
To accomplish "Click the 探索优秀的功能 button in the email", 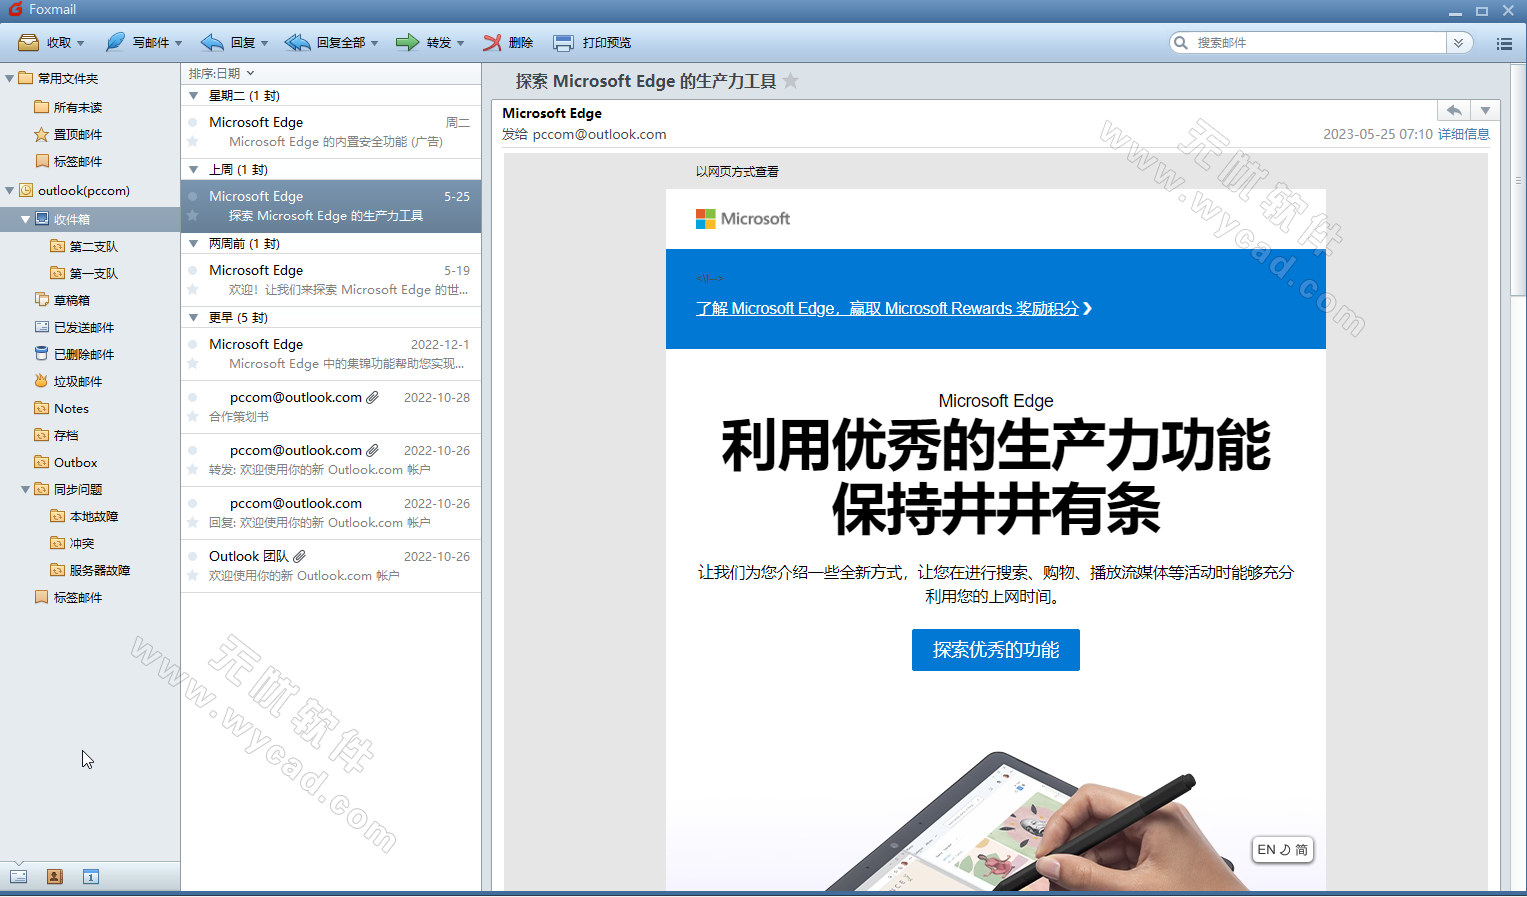I will point(995,649).
